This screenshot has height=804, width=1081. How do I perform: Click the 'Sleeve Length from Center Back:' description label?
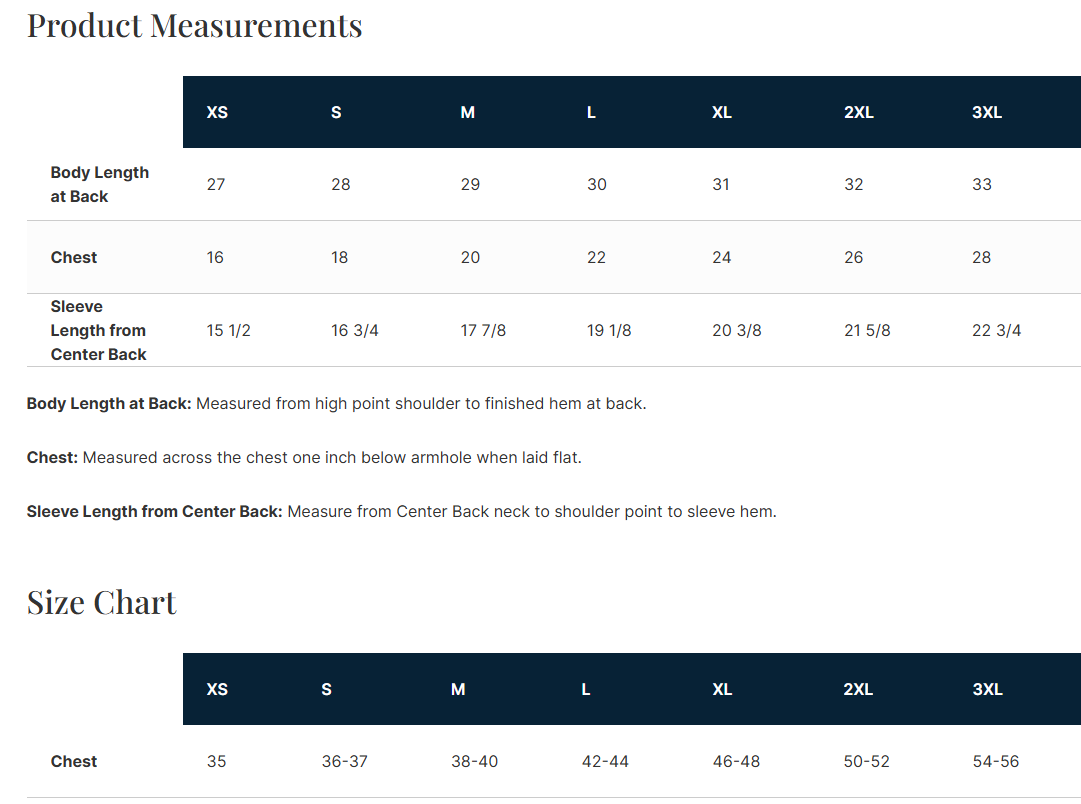pyautogui.click(x=154, y=512)
